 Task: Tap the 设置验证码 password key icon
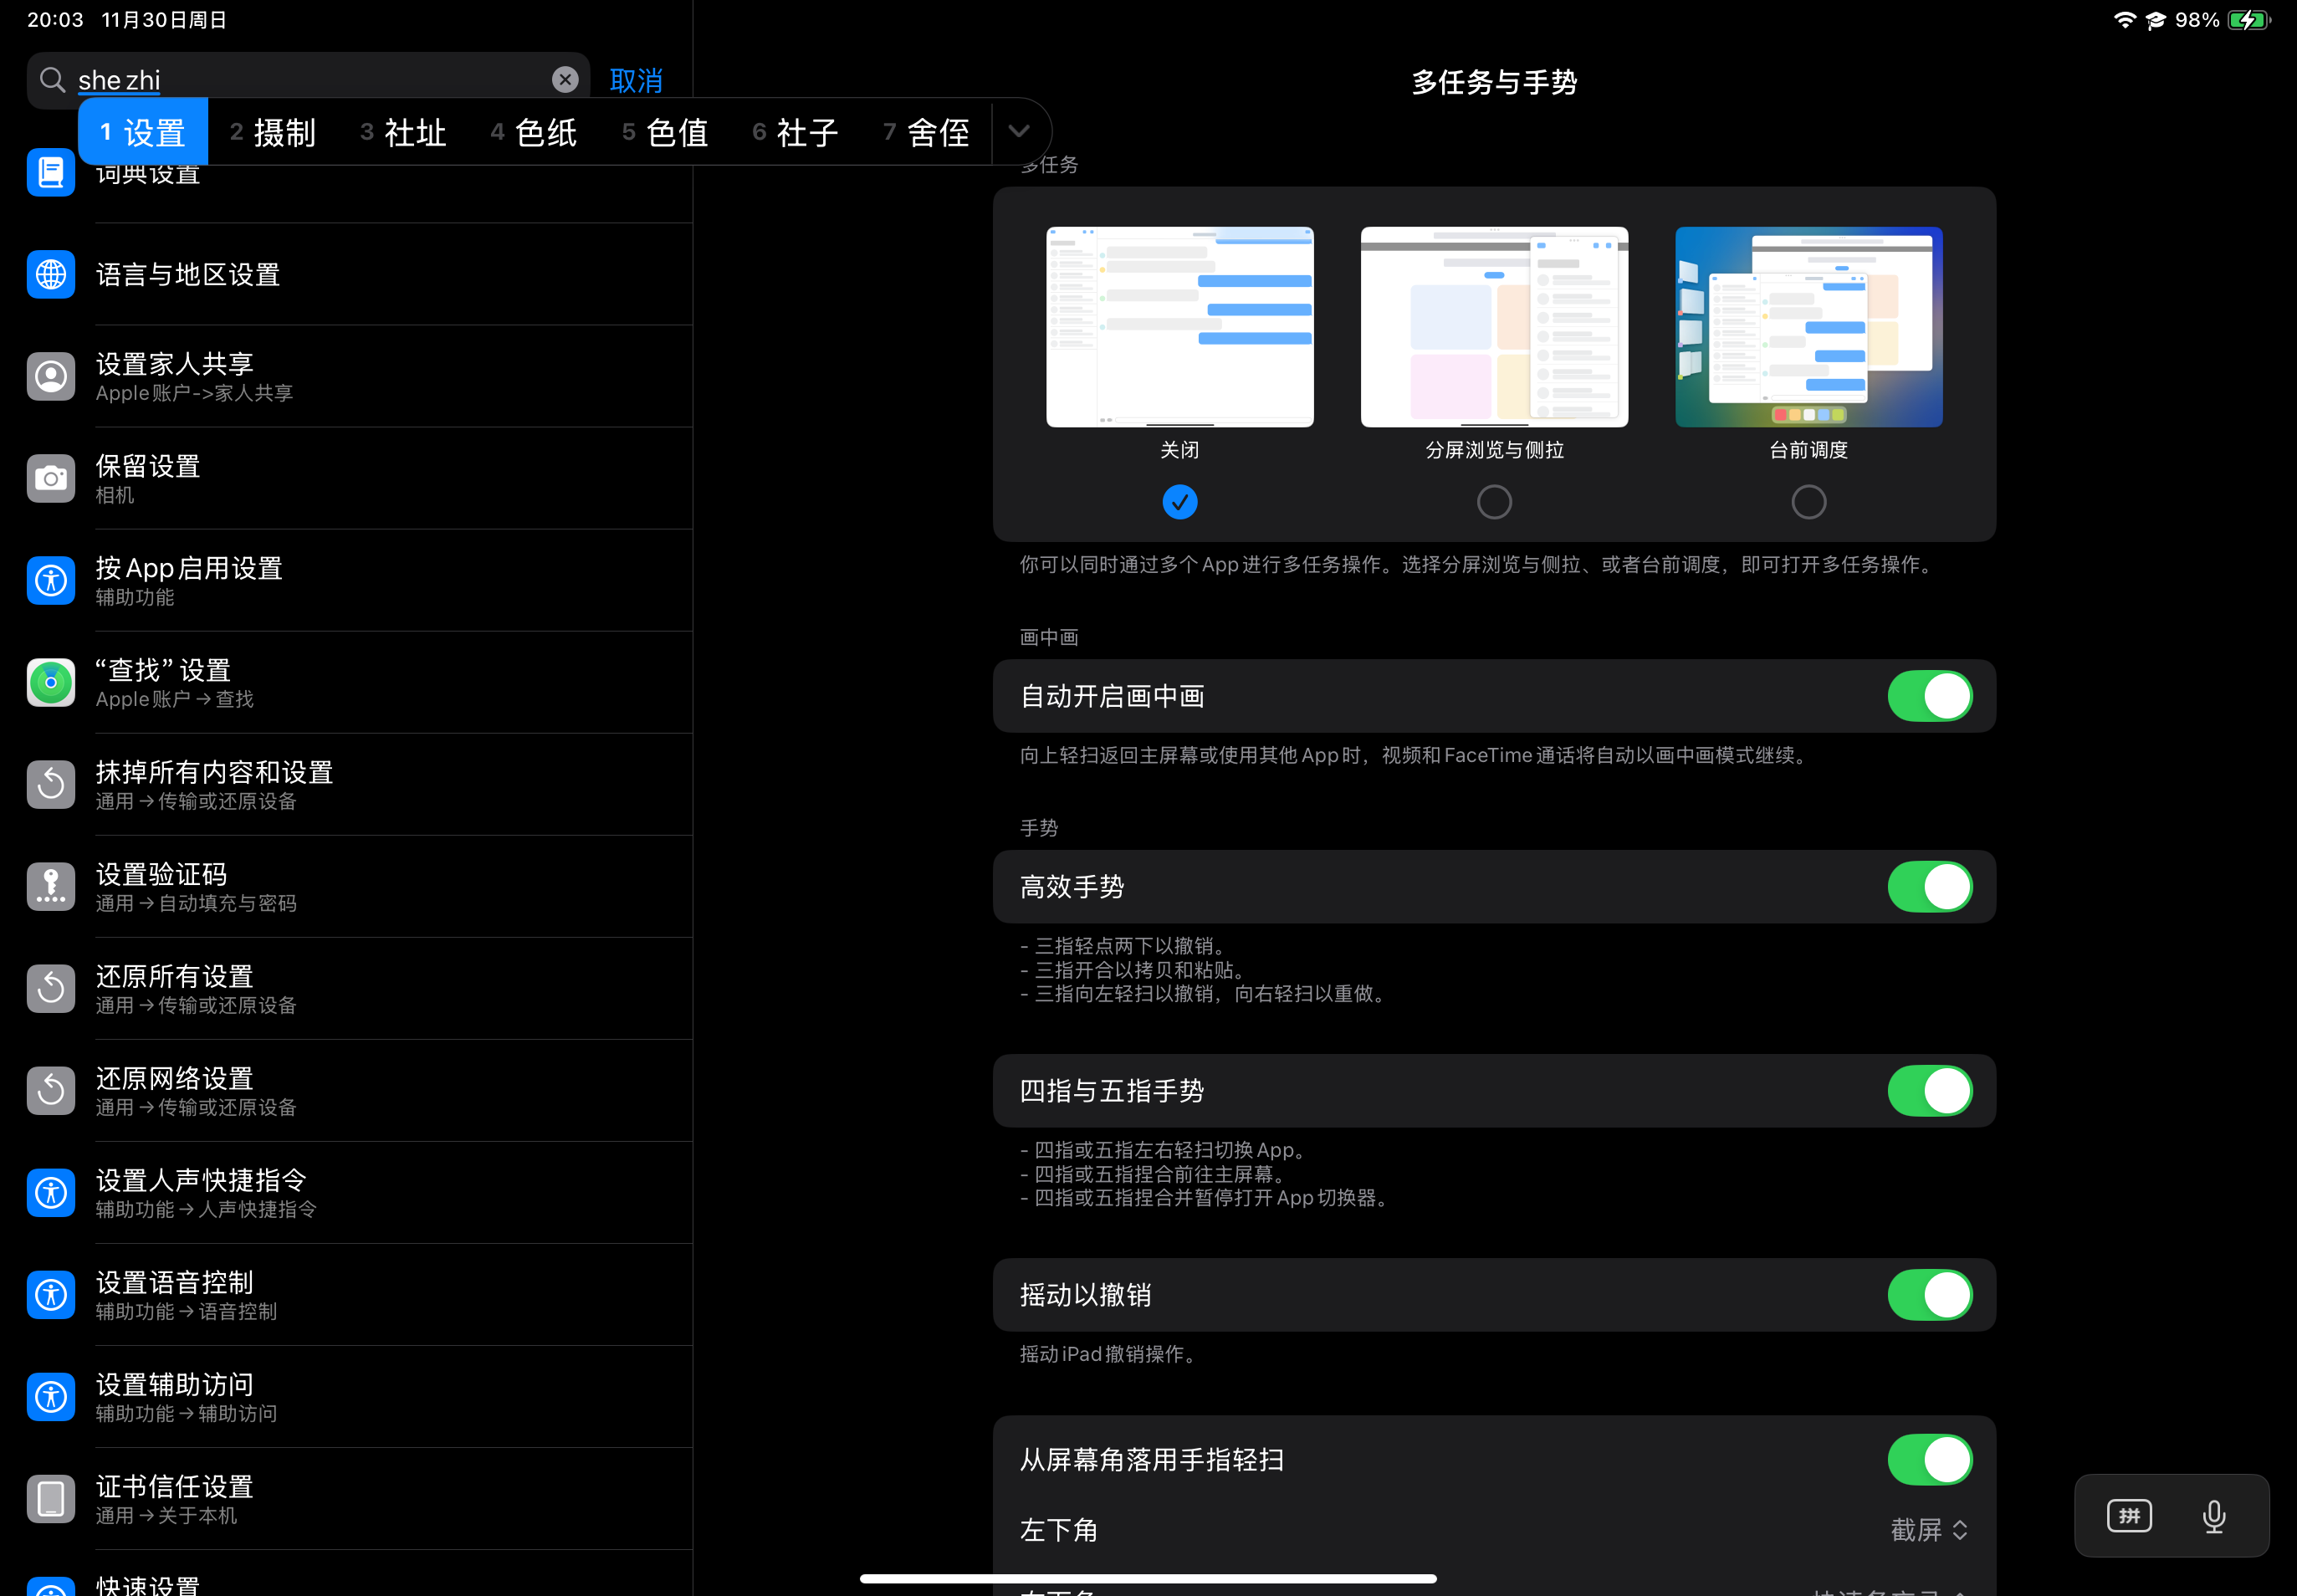51,887
